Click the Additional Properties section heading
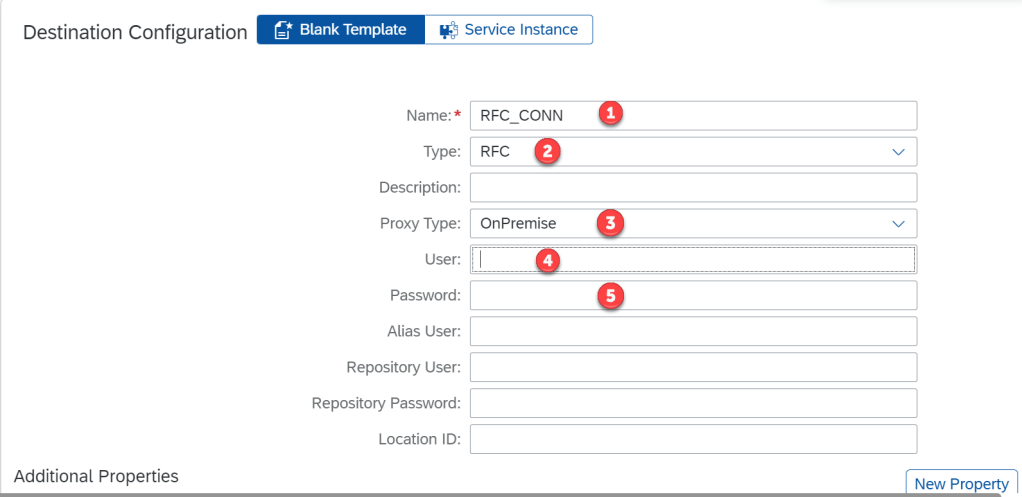 (96, 476)
